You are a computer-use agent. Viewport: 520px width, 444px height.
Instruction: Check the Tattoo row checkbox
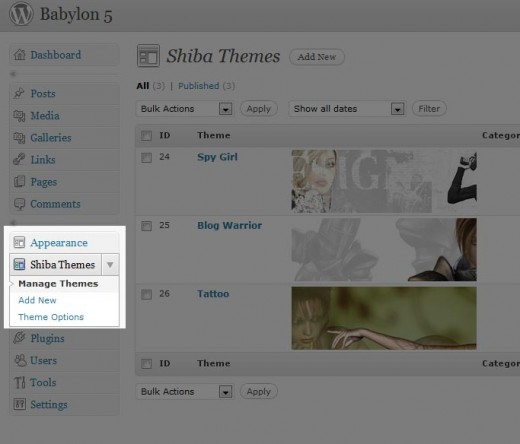[146, 295]
